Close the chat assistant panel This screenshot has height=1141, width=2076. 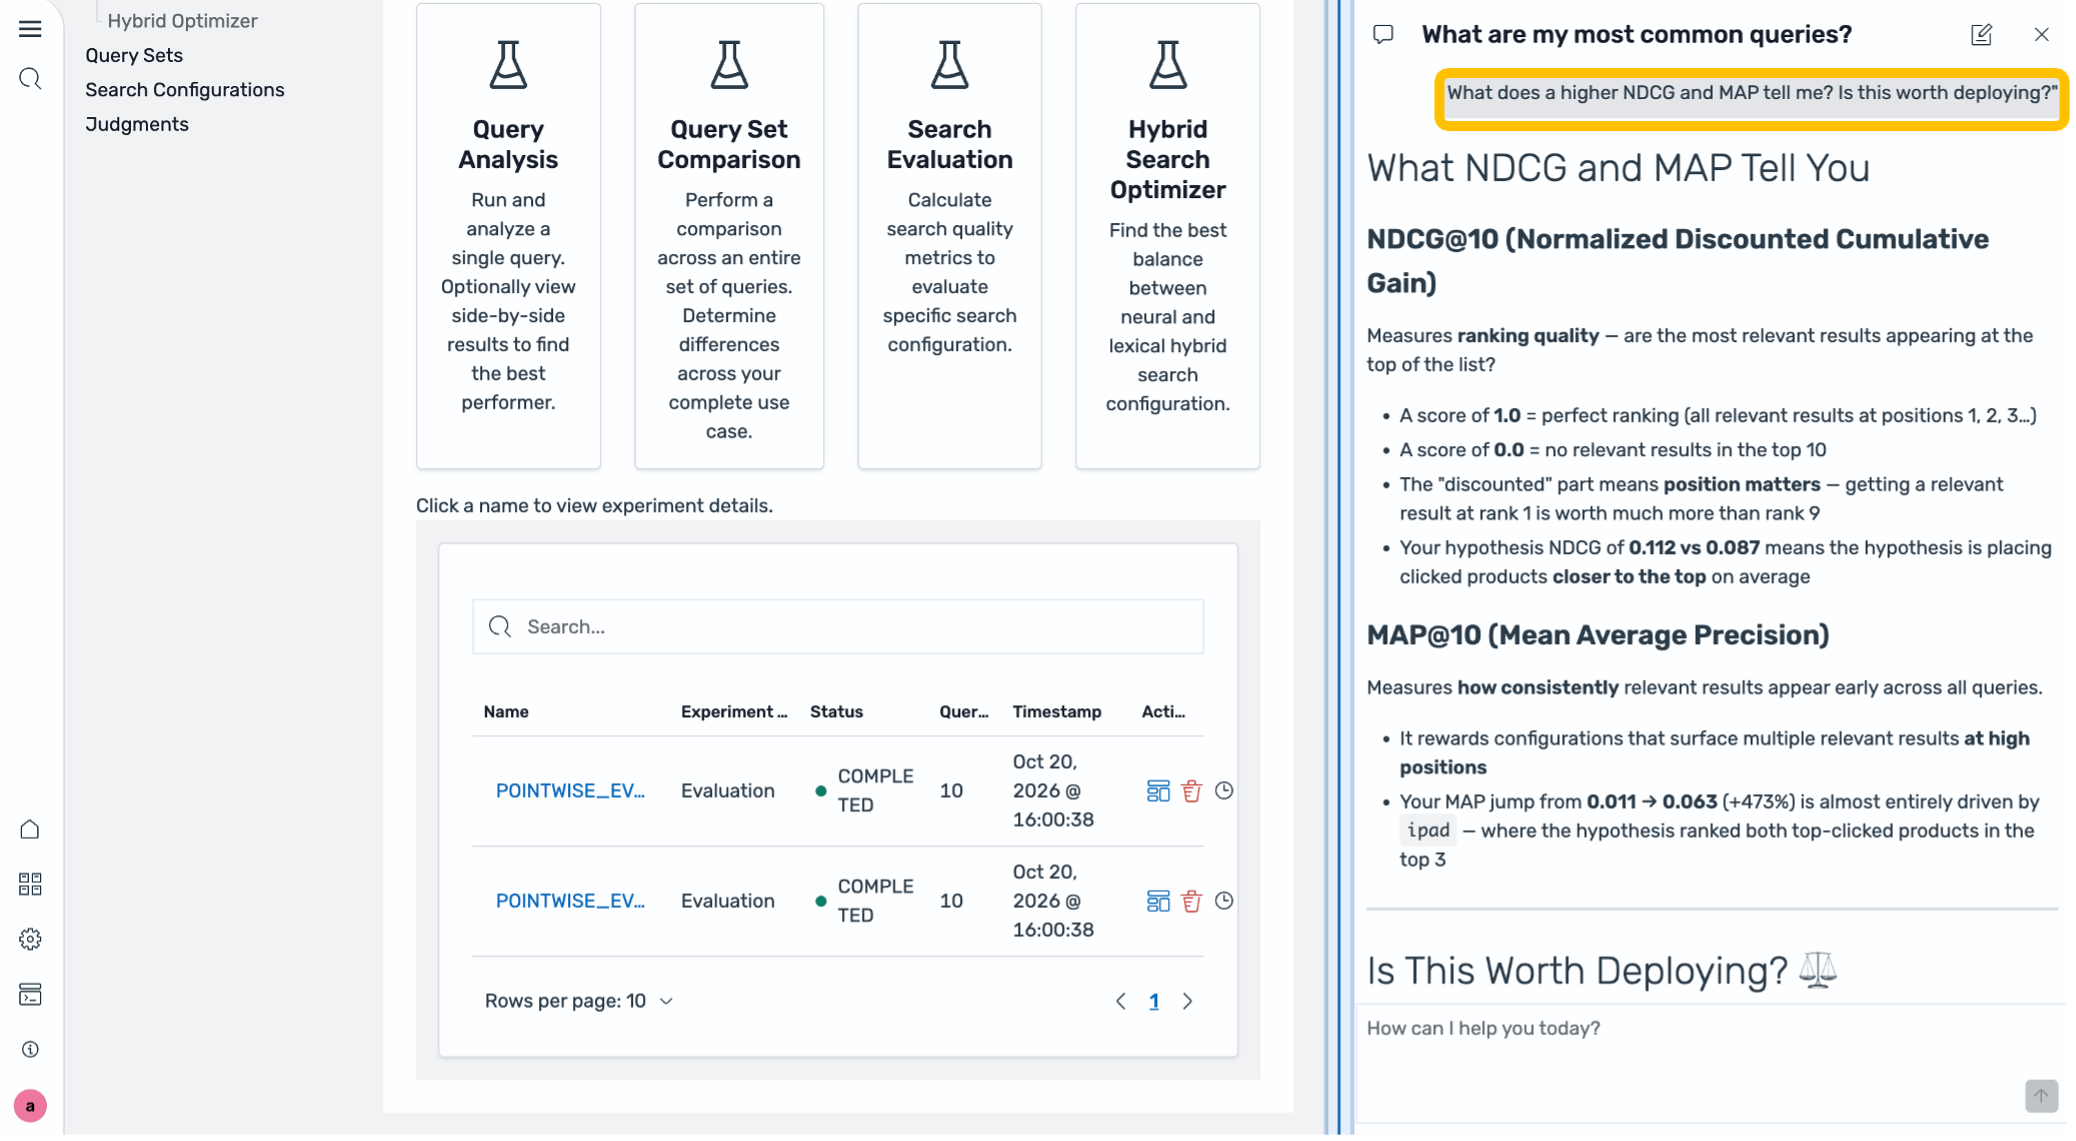(x=2041, y=35)
